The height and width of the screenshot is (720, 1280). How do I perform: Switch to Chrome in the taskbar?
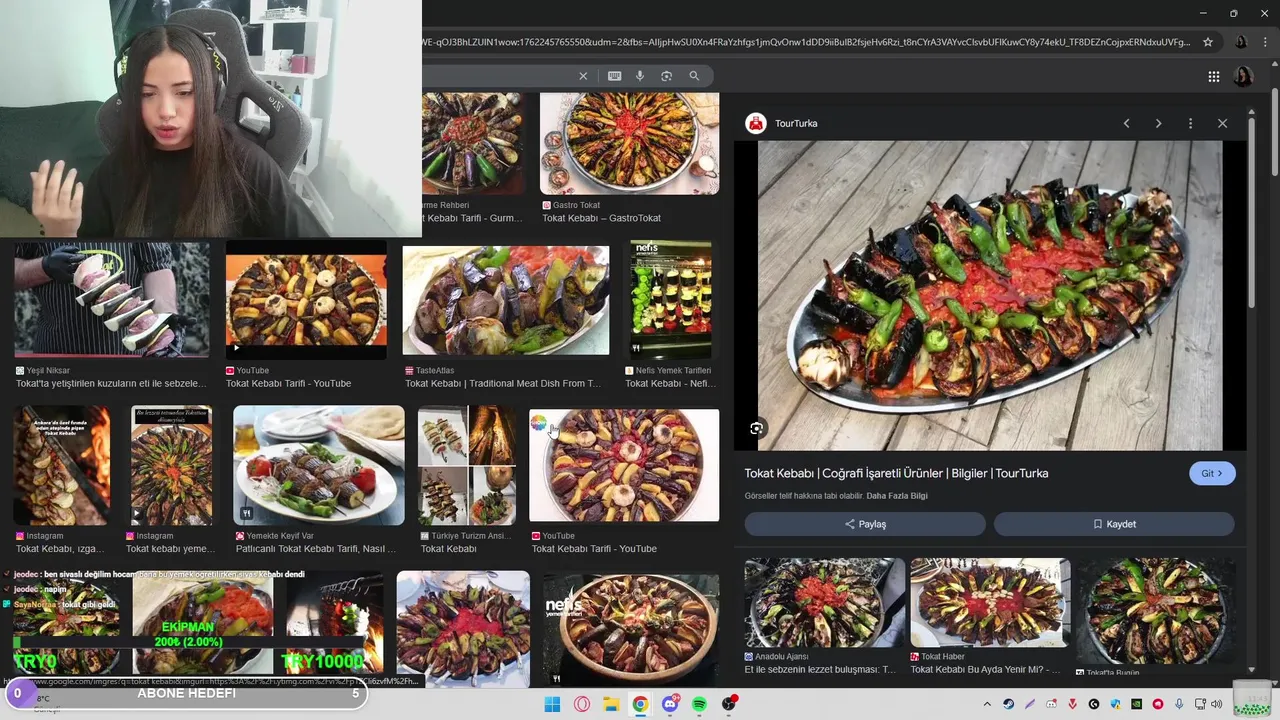pyautogui.click(x=640, y=704)
